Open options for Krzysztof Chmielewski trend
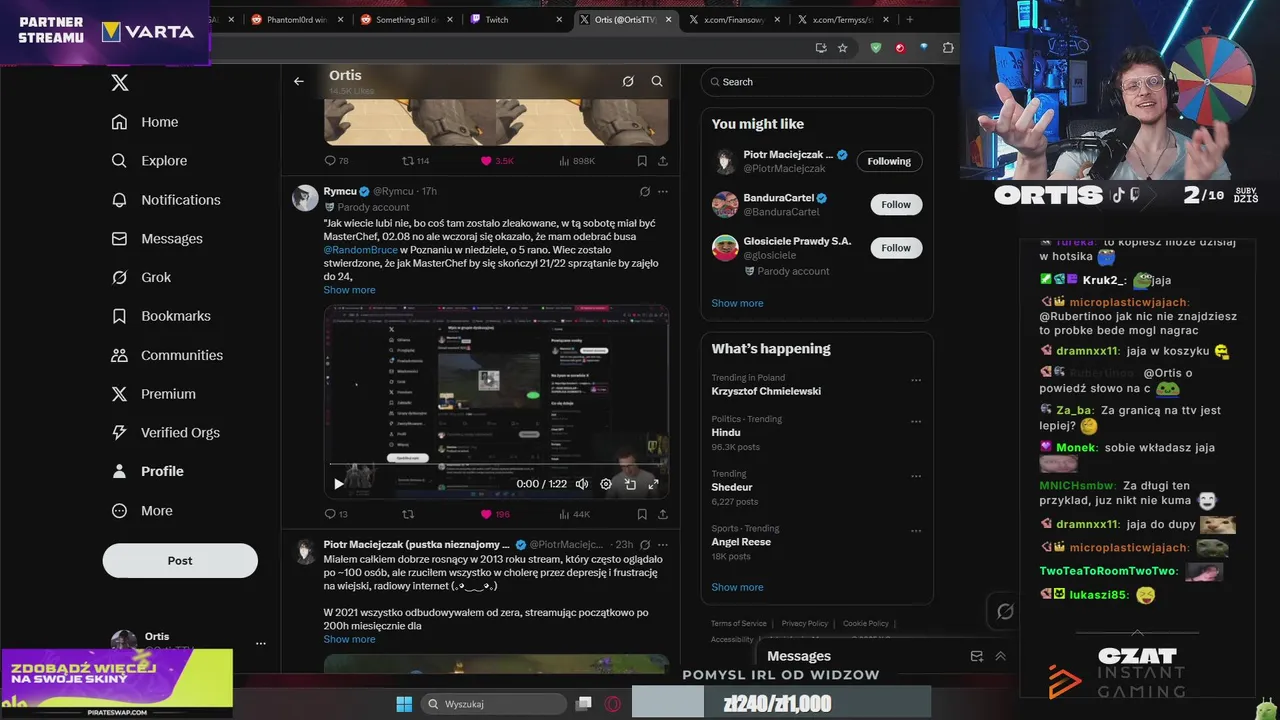This screenshot has width=1280, height=720. click(915, 380)
